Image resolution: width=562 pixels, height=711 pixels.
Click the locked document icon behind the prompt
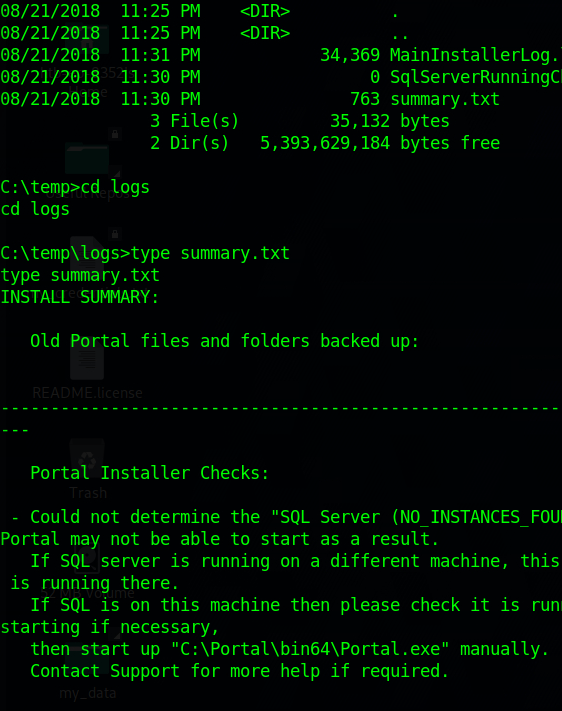tap(87, 257)
